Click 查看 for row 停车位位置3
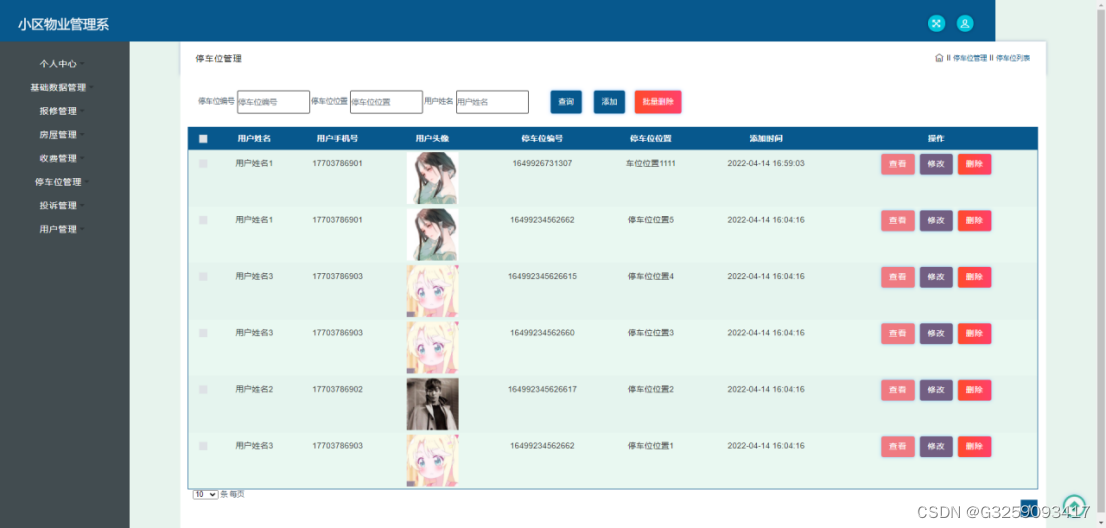 point(897,333)
